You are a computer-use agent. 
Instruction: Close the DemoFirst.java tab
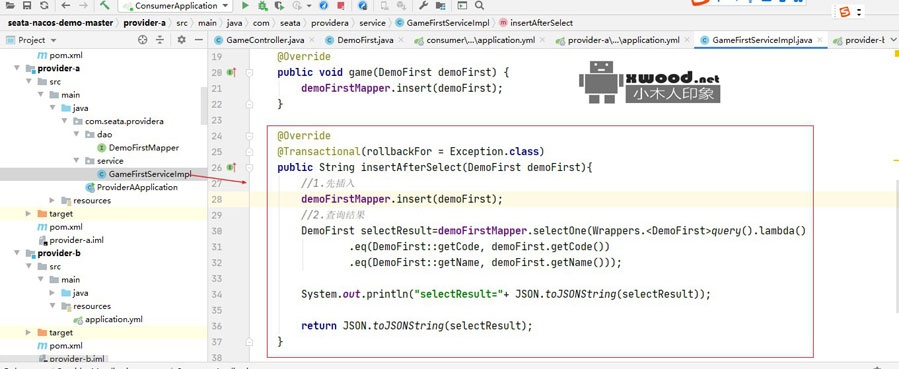[400, 40]
